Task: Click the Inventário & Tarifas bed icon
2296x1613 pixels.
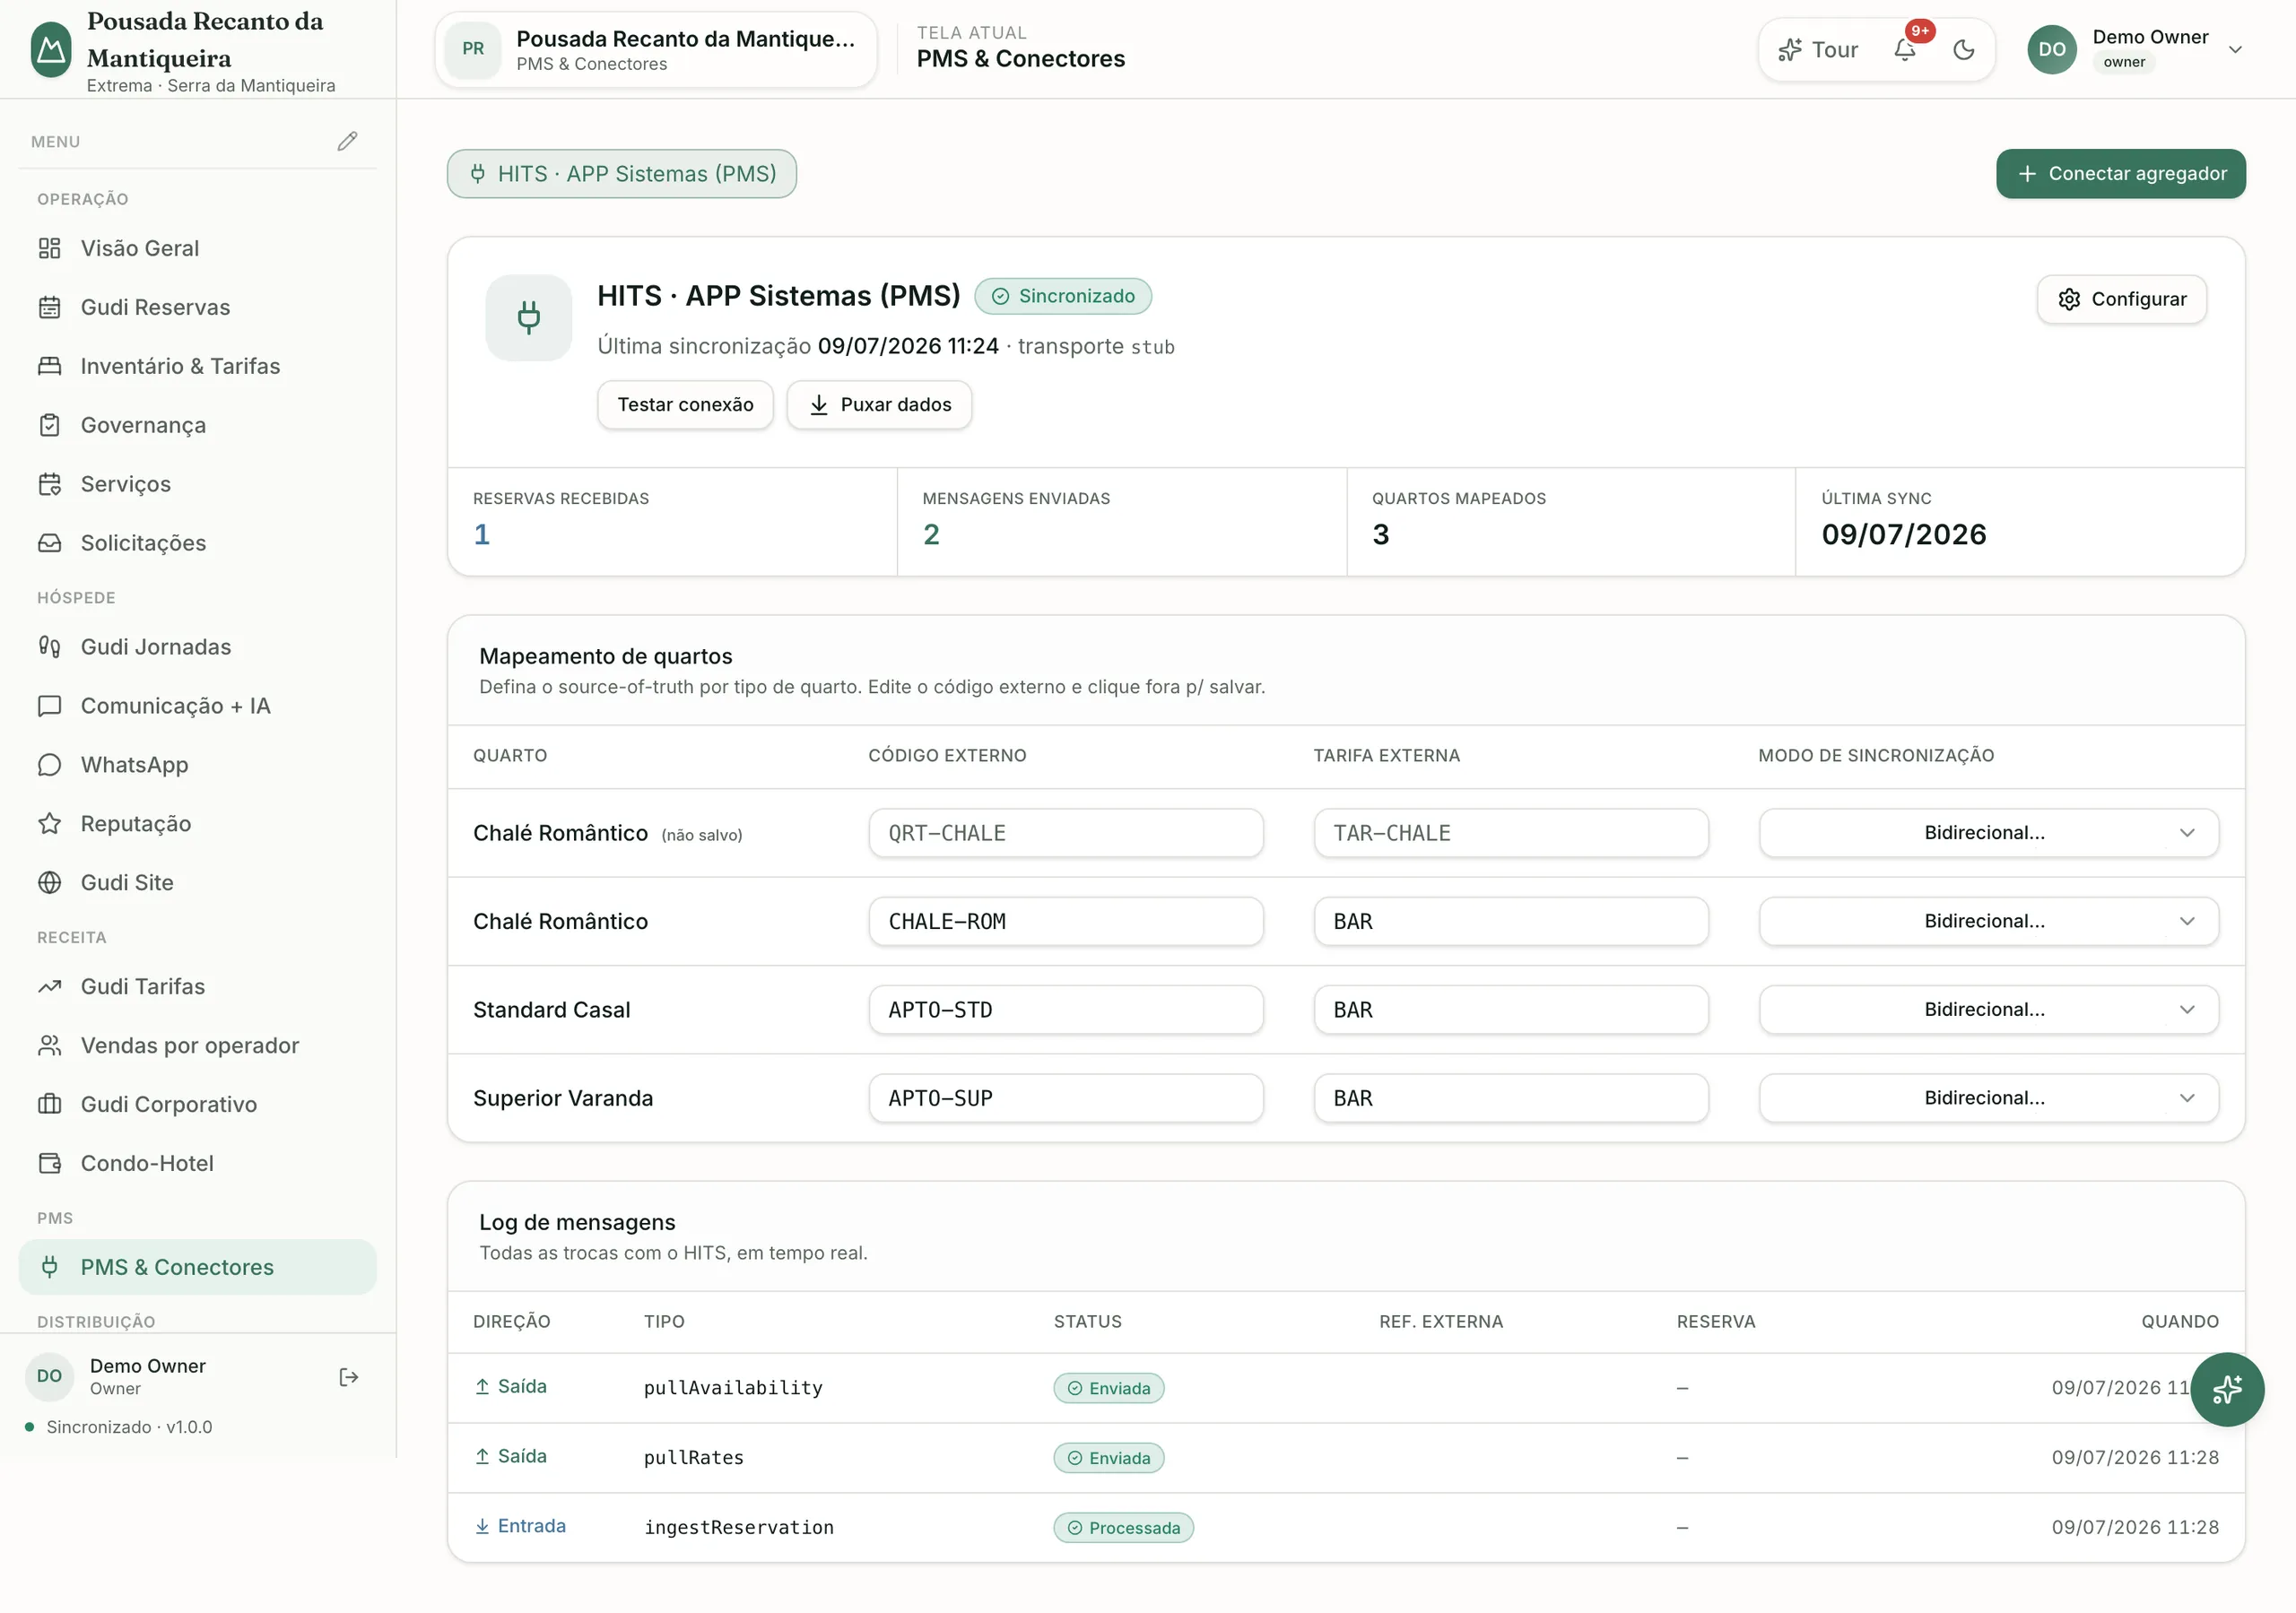Action: tap(49, 366)
